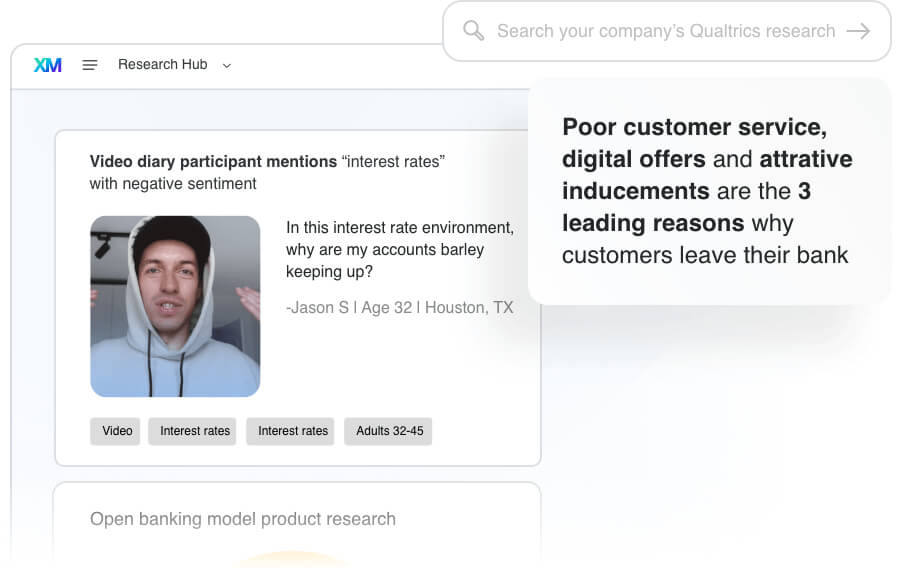The width and height of the screenshot is (912, 570).
Task: Focus the Qualtrics research search field
Action: click(x=666, y=31)
